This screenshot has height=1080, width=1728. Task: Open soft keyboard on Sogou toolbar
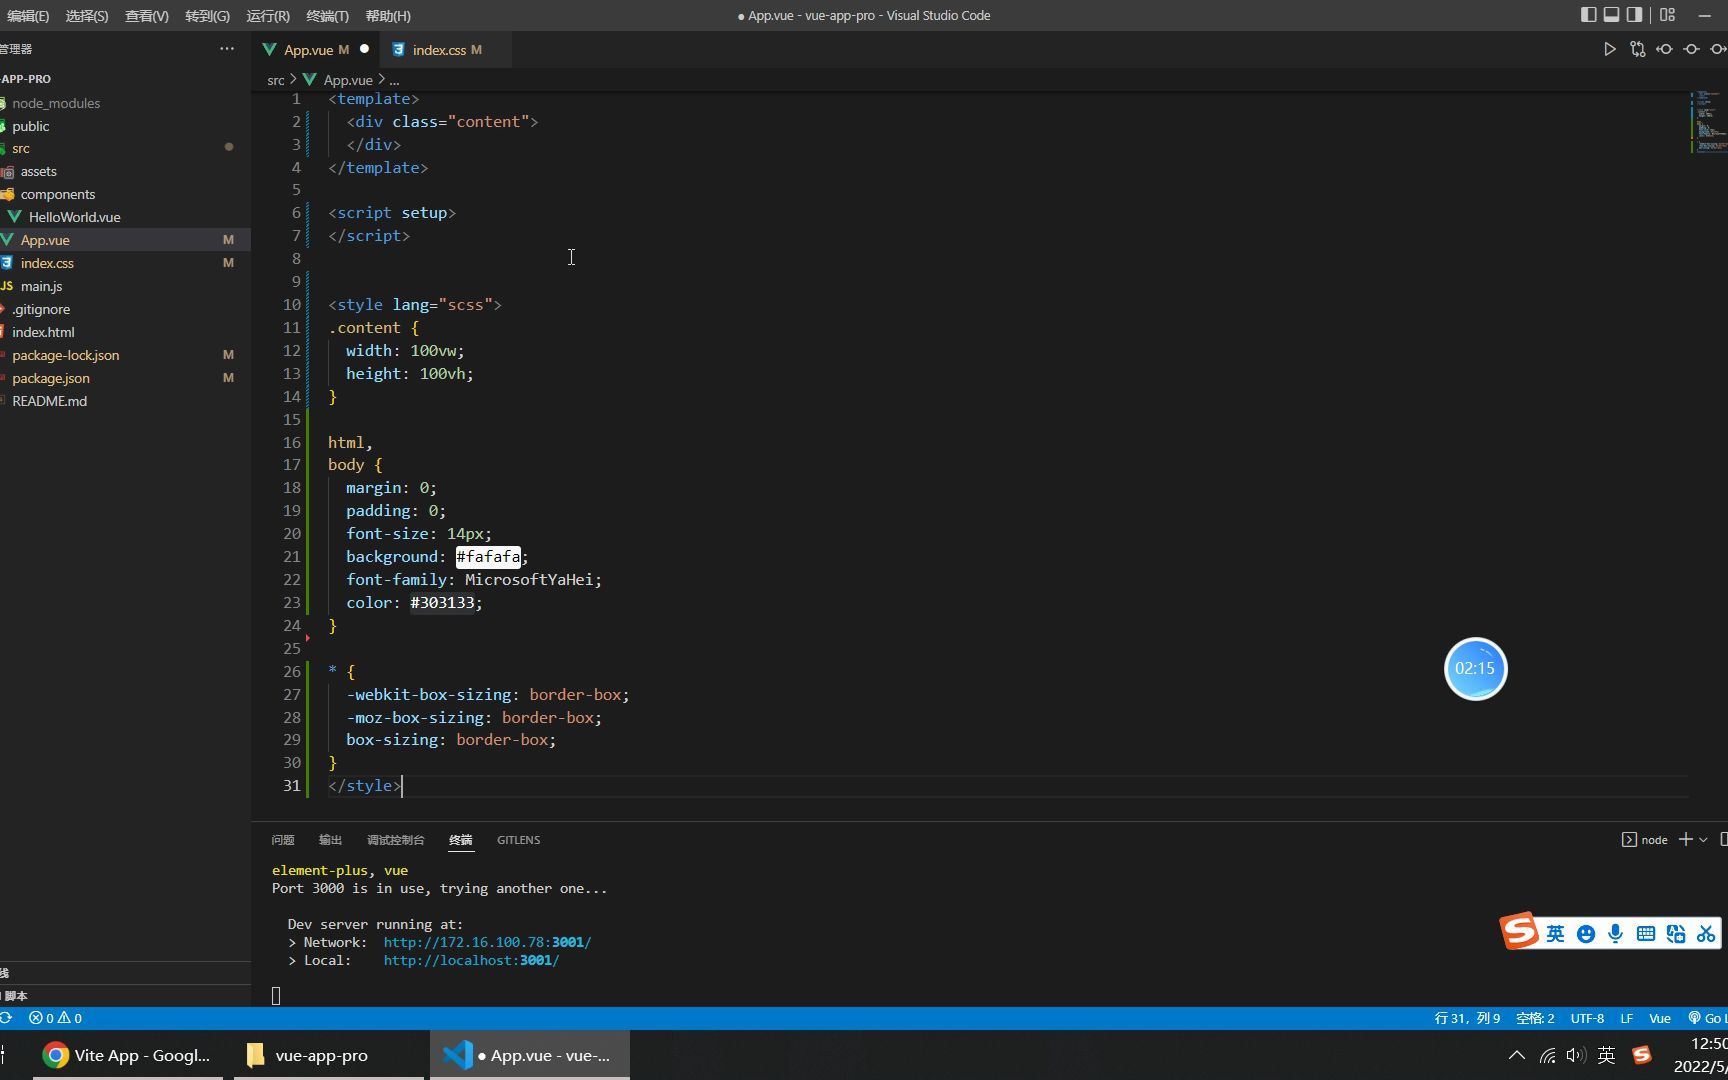[x=1646, y=934]
